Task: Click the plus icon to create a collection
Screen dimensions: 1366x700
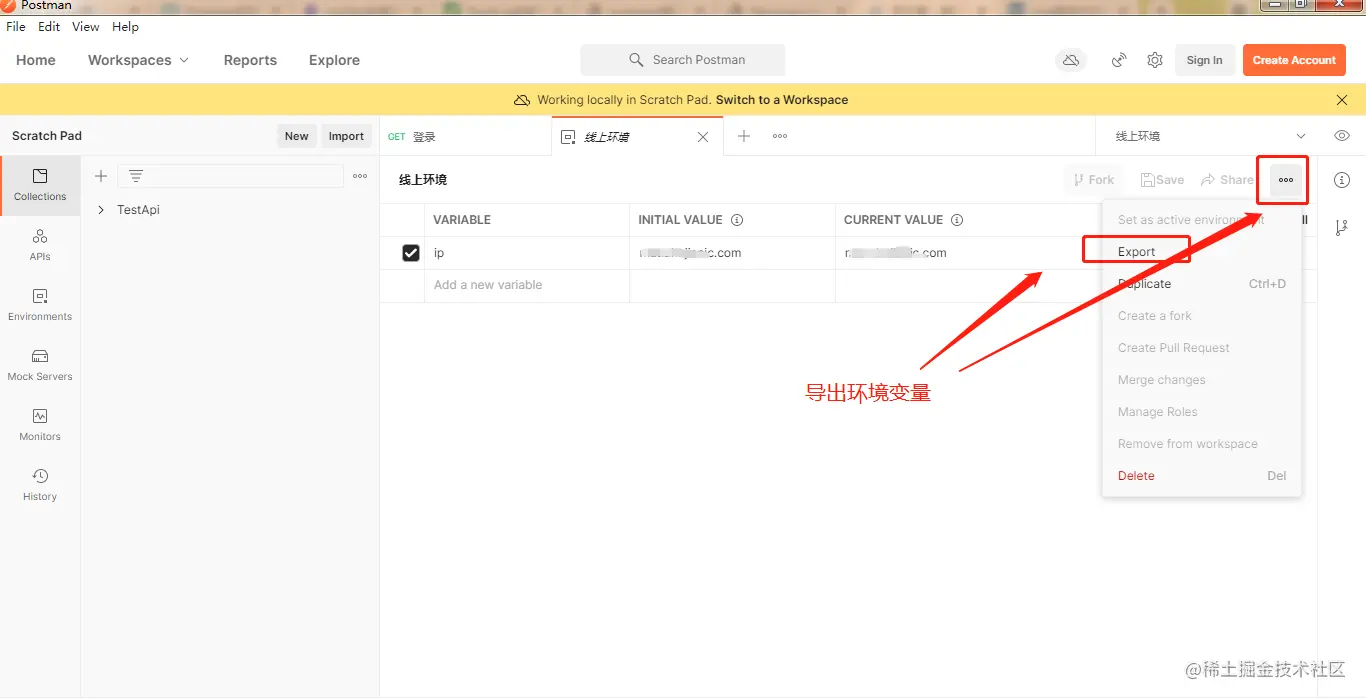Action: [x=101, y=176]
